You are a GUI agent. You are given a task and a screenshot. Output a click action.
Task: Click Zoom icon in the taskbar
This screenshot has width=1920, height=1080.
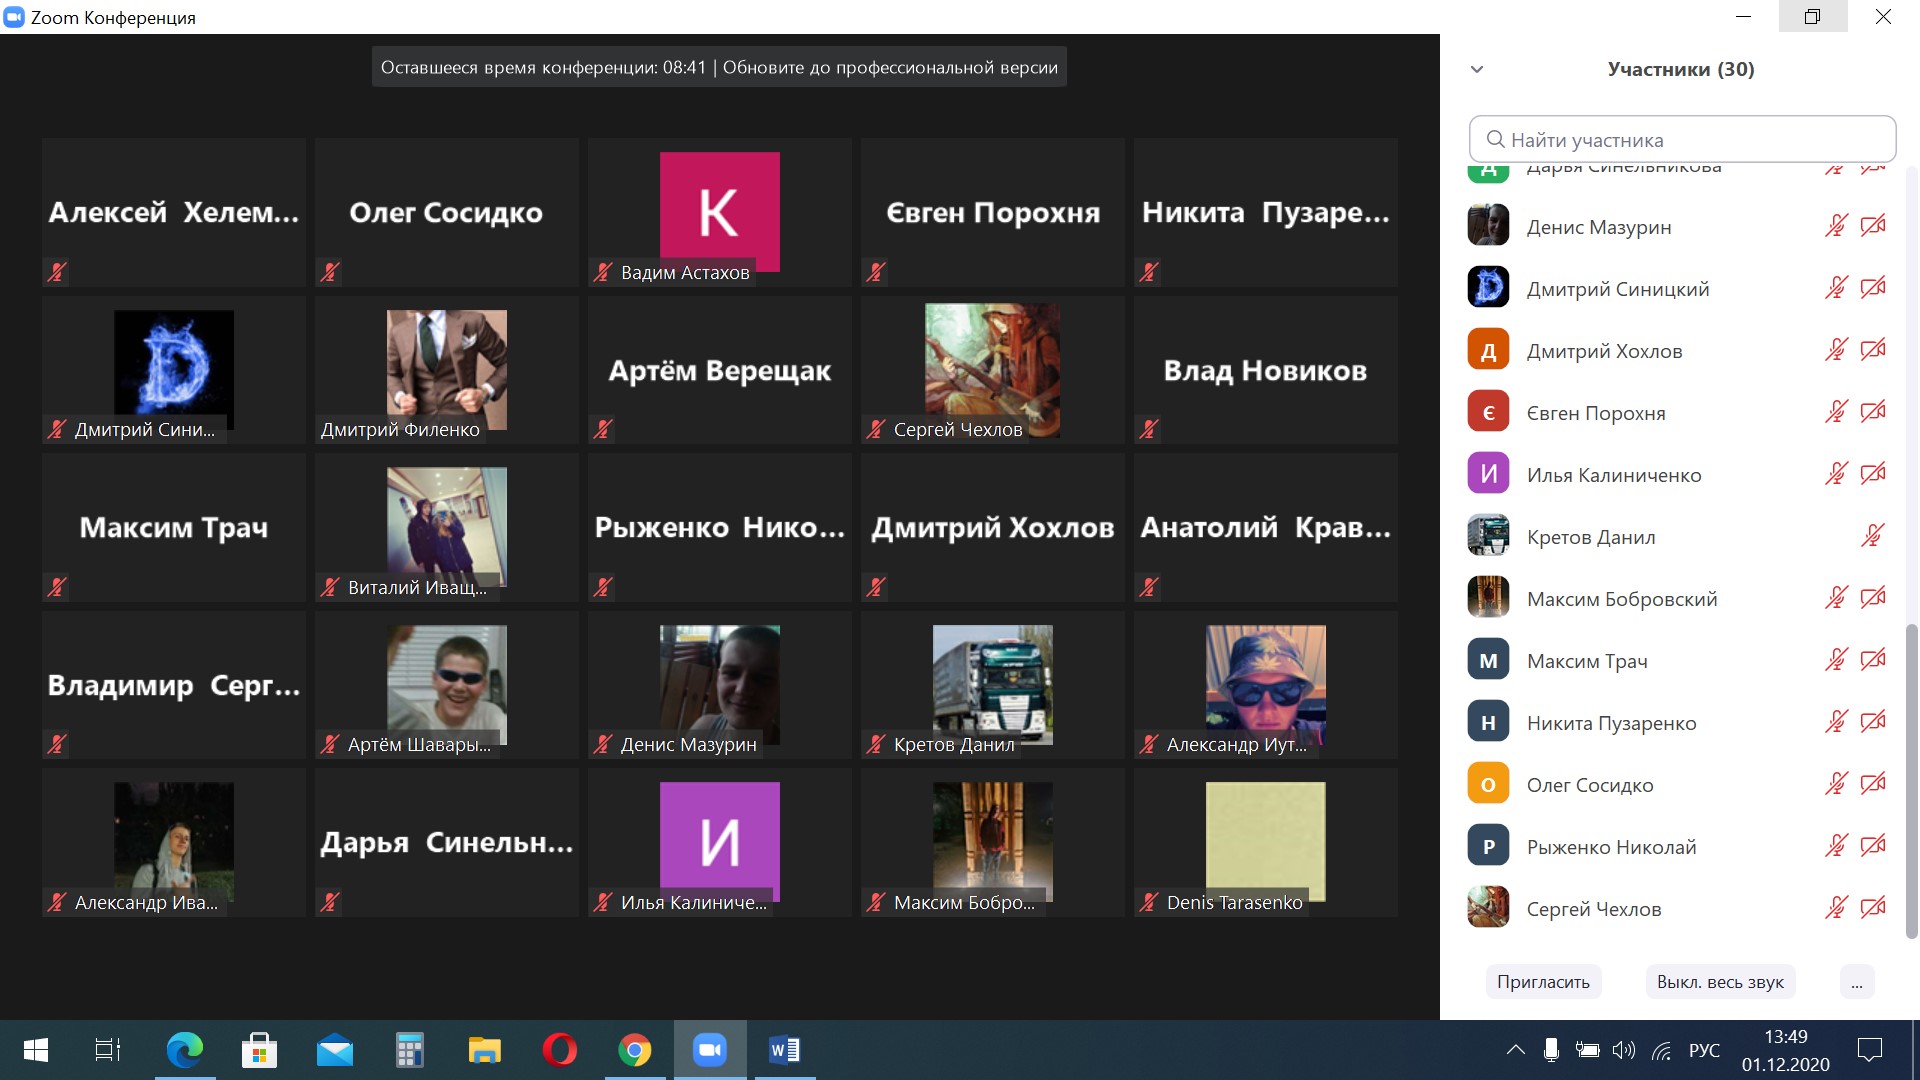(710, 1050)
